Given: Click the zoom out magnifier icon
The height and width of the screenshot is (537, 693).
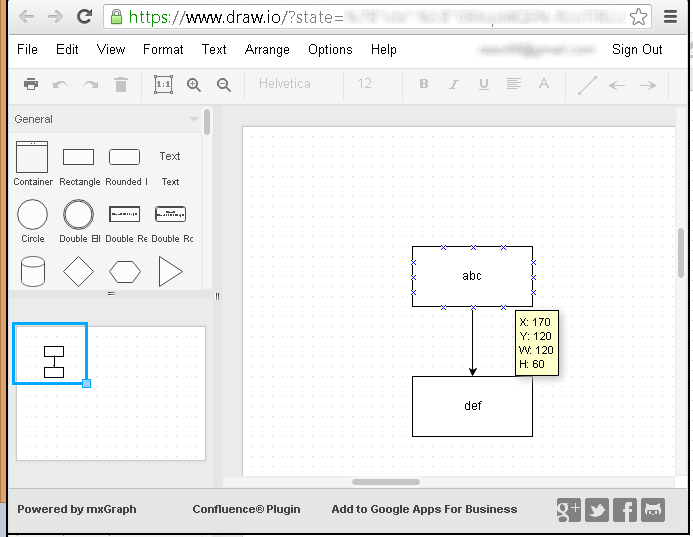Looking at the screenshot, I should [x=224, y=85].
